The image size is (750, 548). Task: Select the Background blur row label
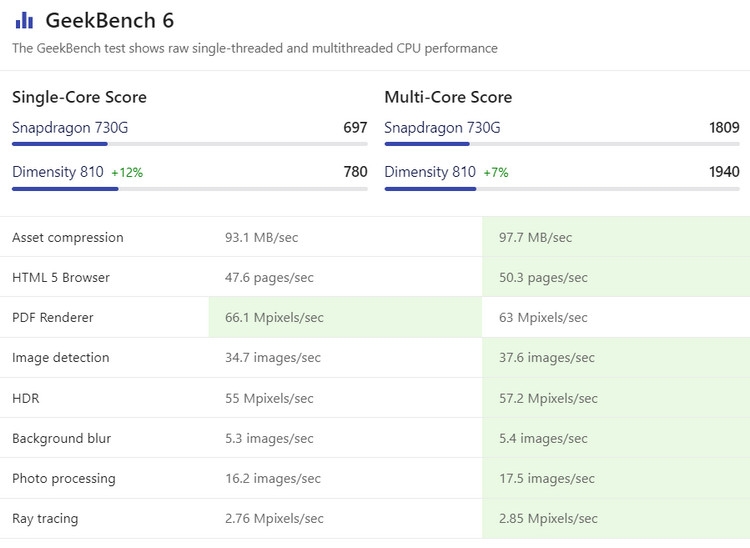62,438
